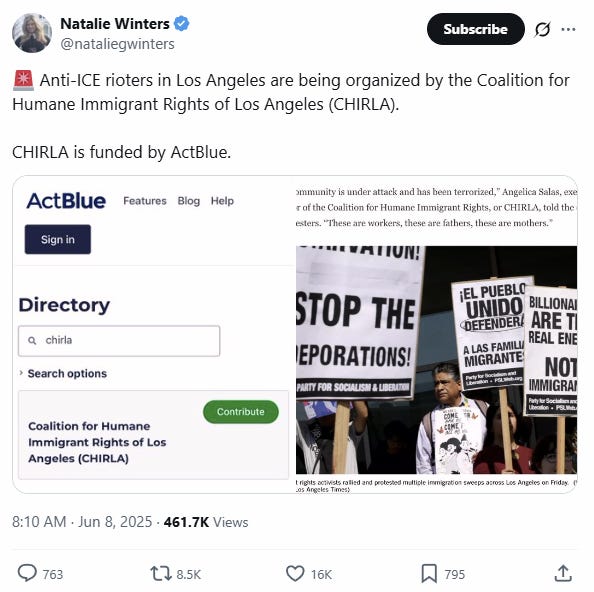Repost the tweet using the retweet icon
This screenshot has width=594, height=592.
pyautogui.click(x=161, y=573)
